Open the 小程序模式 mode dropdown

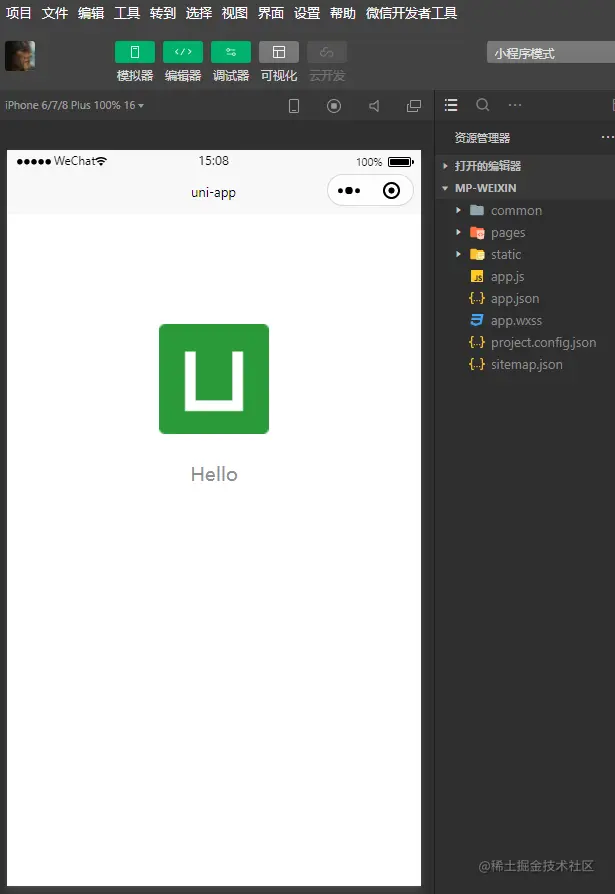pos(551,53)
